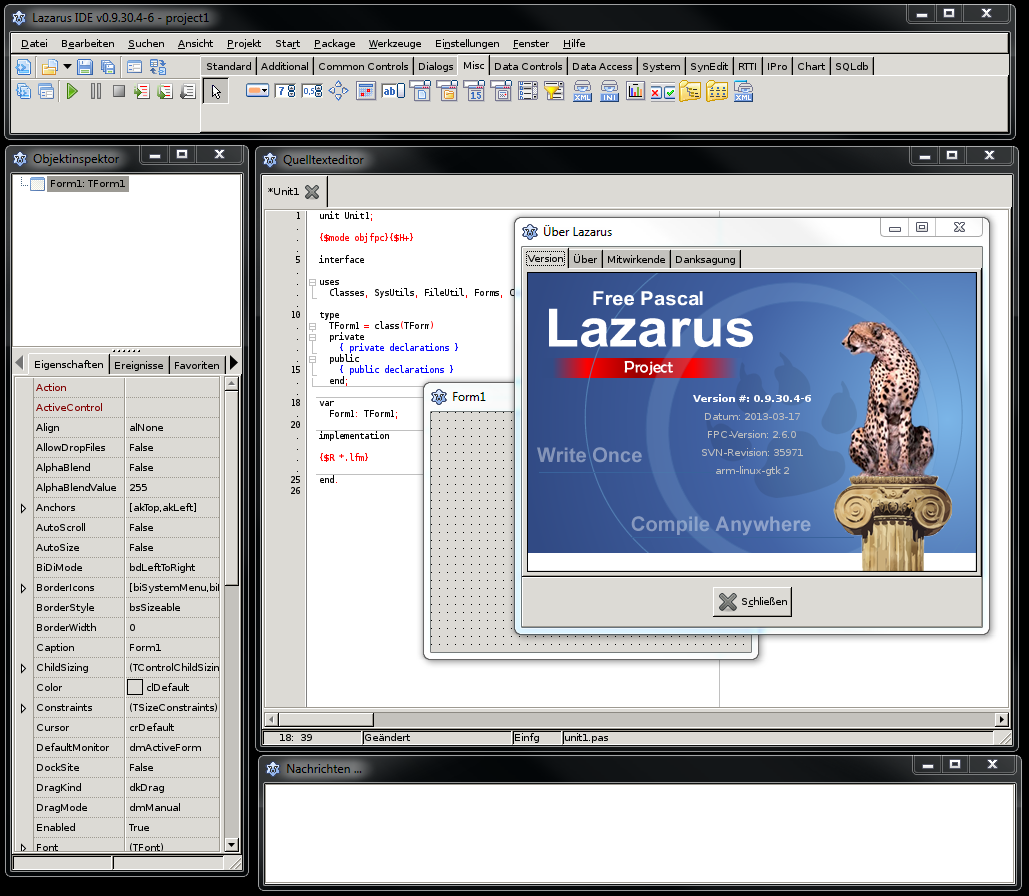This screenshot has height=896, width=1029.
Task: Pick the TCalendar component icon
Action: pyautogui.click(x=366, y=91)
